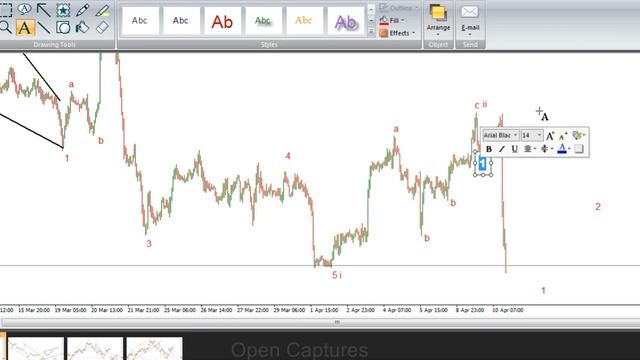Click the blue font color button

click(x=562, y=149)
